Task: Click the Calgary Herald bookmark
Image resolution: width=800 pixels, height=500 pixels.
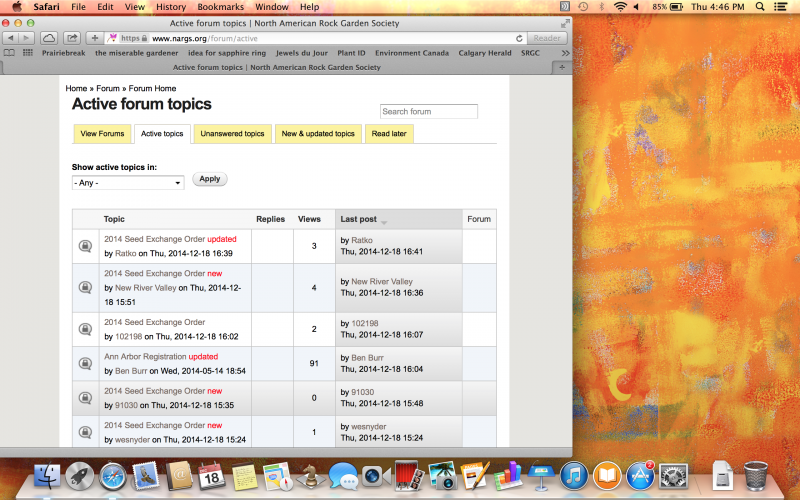Action: 491,53
